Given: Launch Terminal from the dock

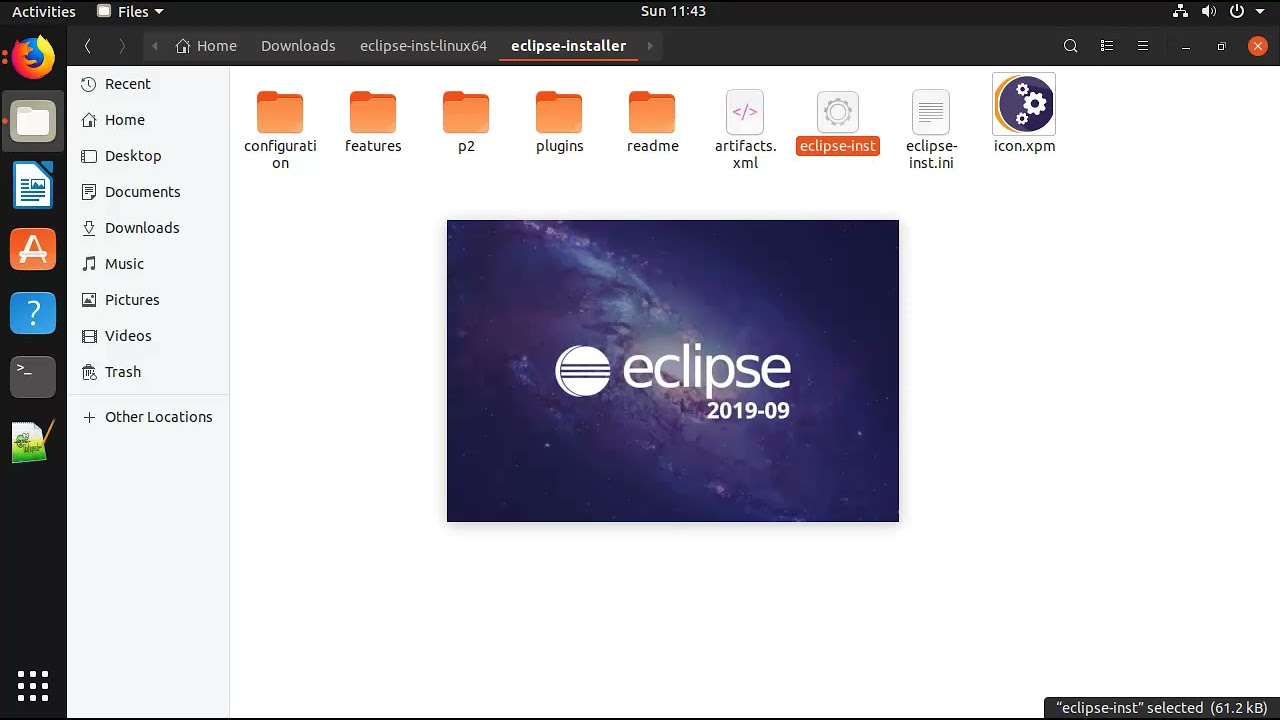Looking at the screenshot, I should 33,377.
